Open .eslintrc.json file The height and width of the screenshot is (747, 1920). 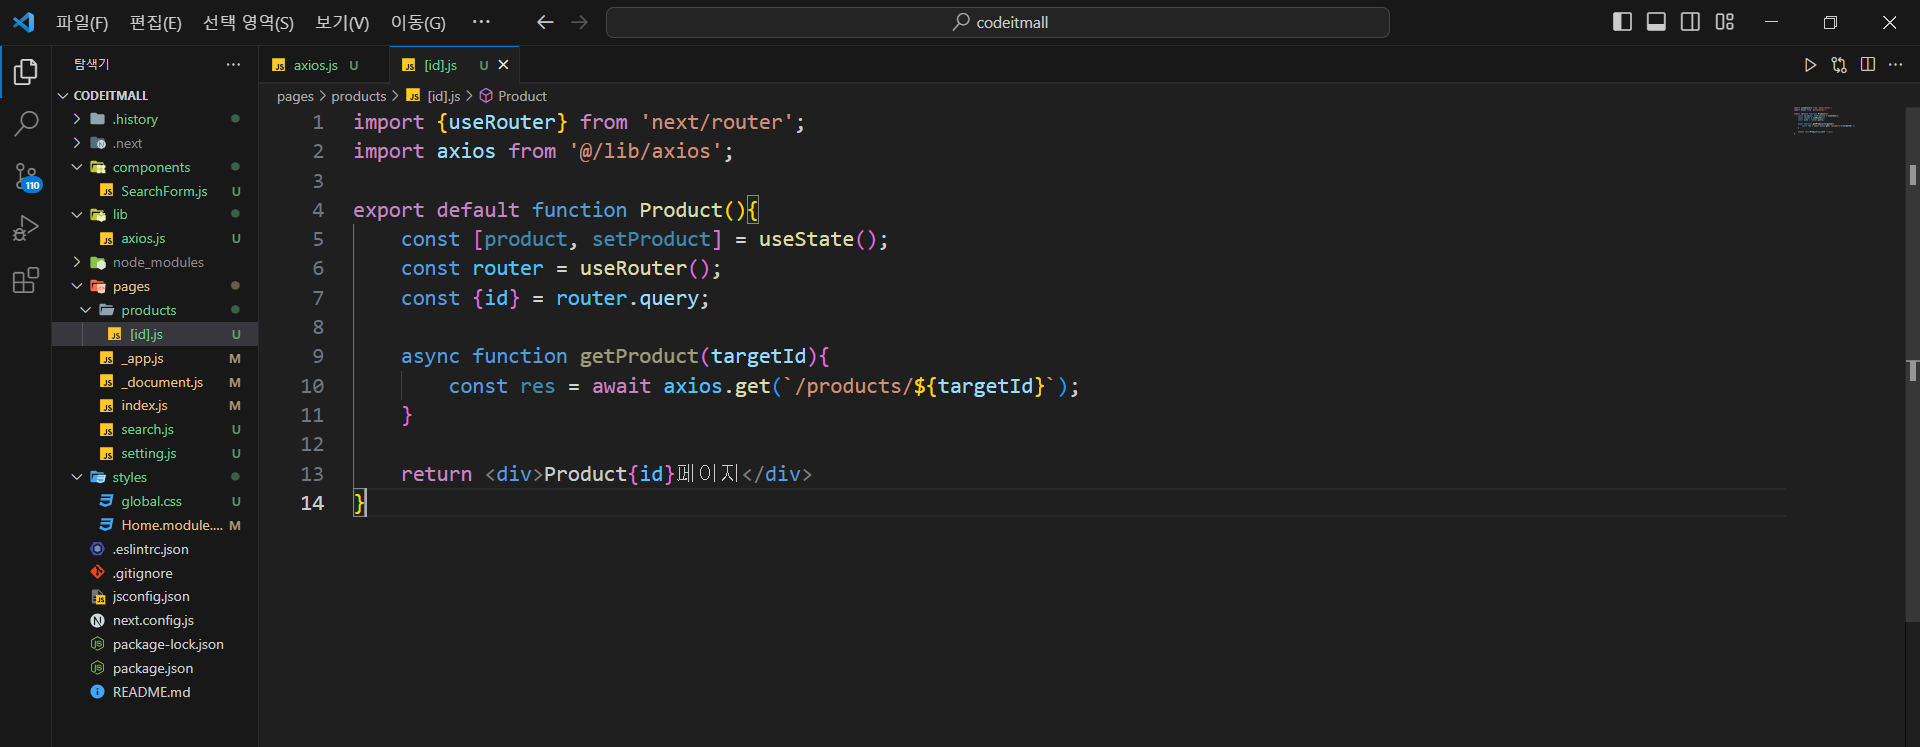(x=155, y=549)
